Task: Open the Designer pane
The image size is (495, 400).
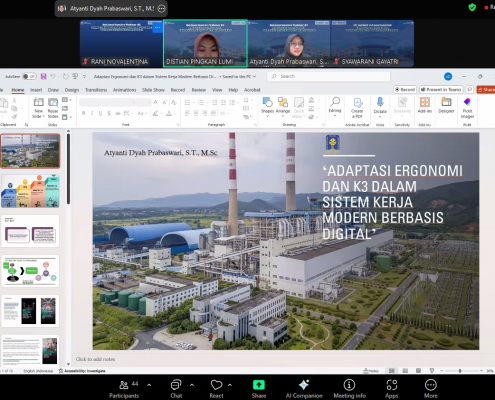Action: coord(446,105)
